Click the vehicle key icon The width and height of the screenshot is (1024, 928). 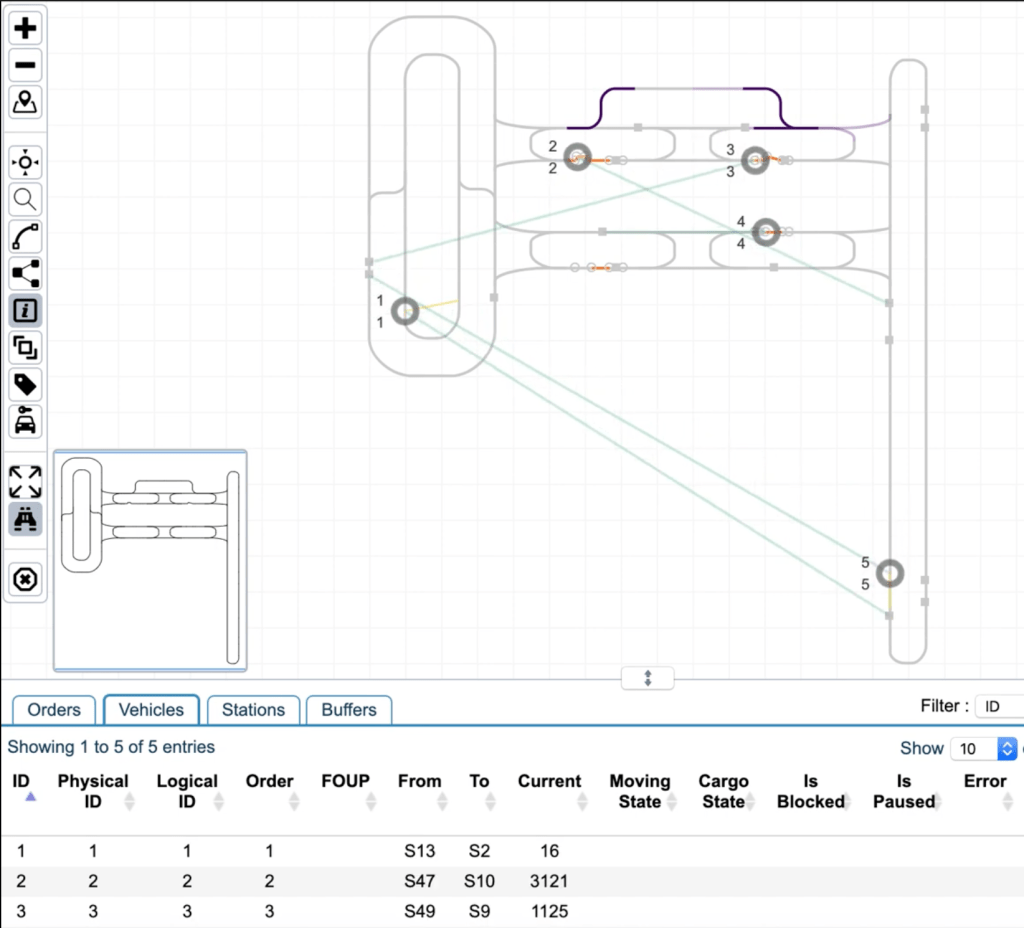tap(26, 422)
